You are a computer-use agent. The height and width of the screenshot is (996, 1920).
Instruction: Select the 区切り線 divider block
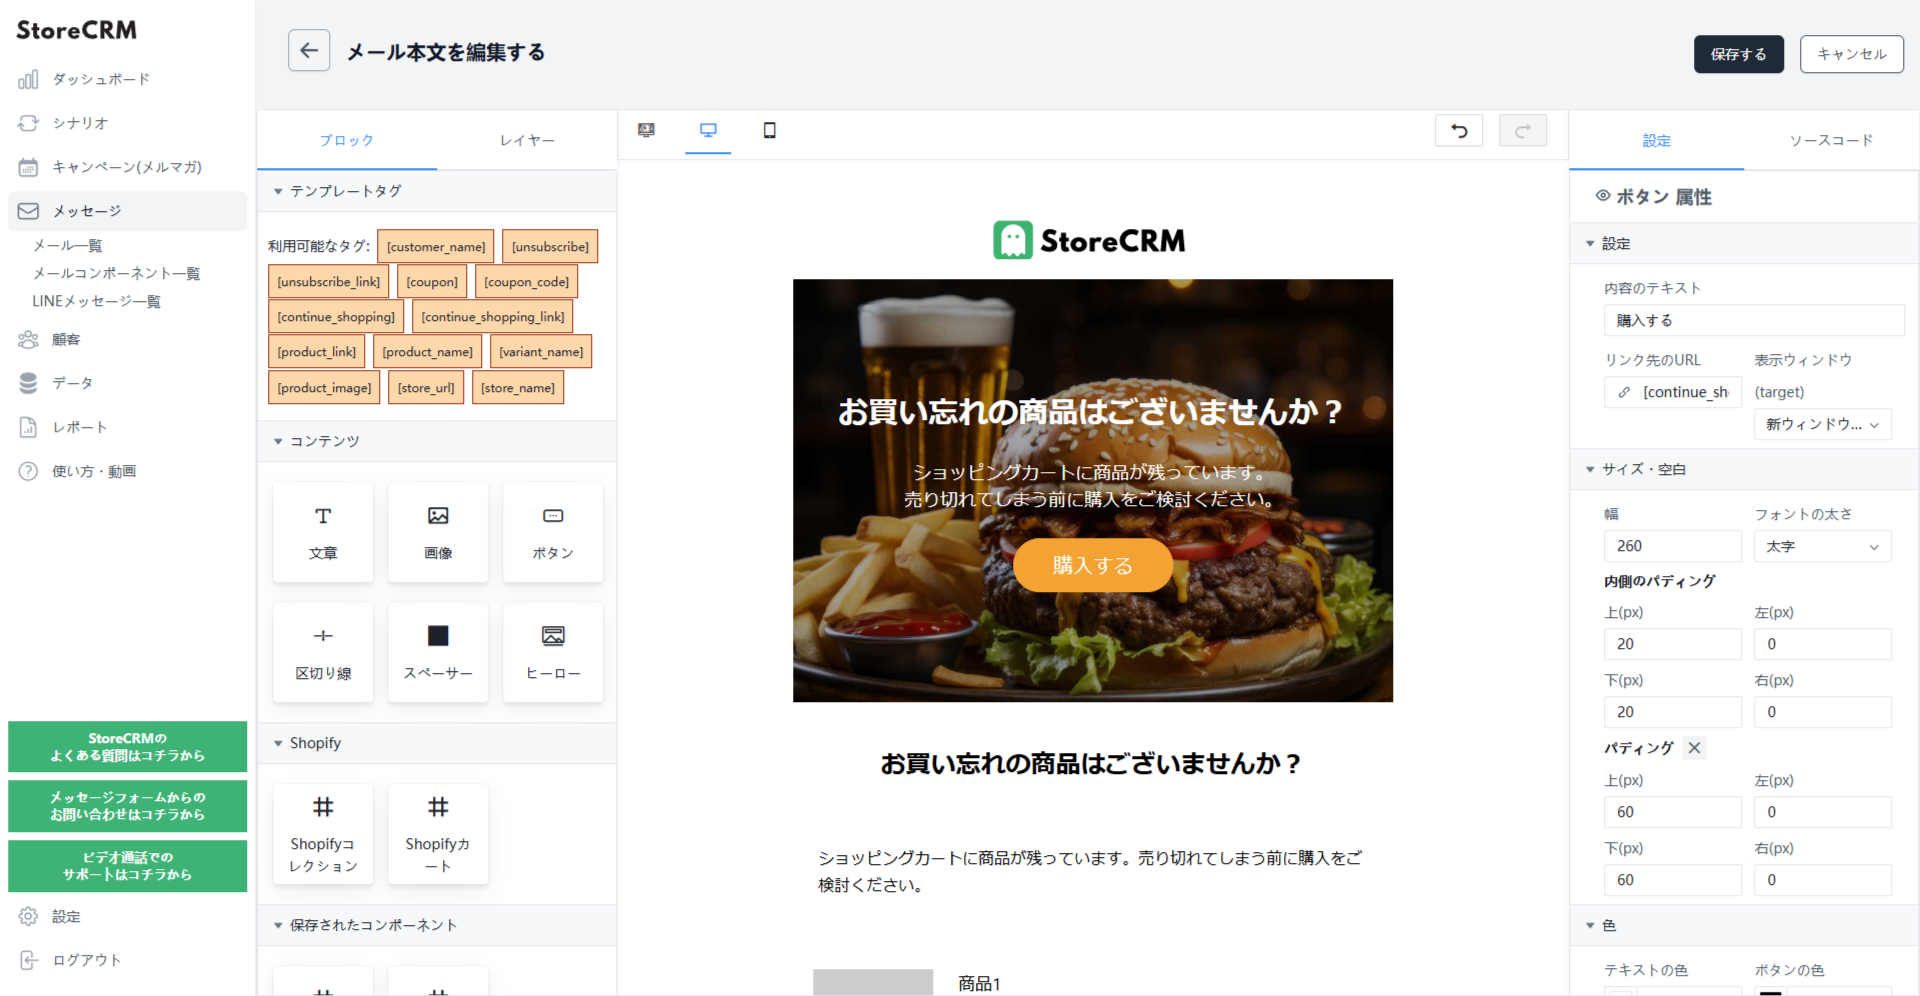click(x=323, y=652)
